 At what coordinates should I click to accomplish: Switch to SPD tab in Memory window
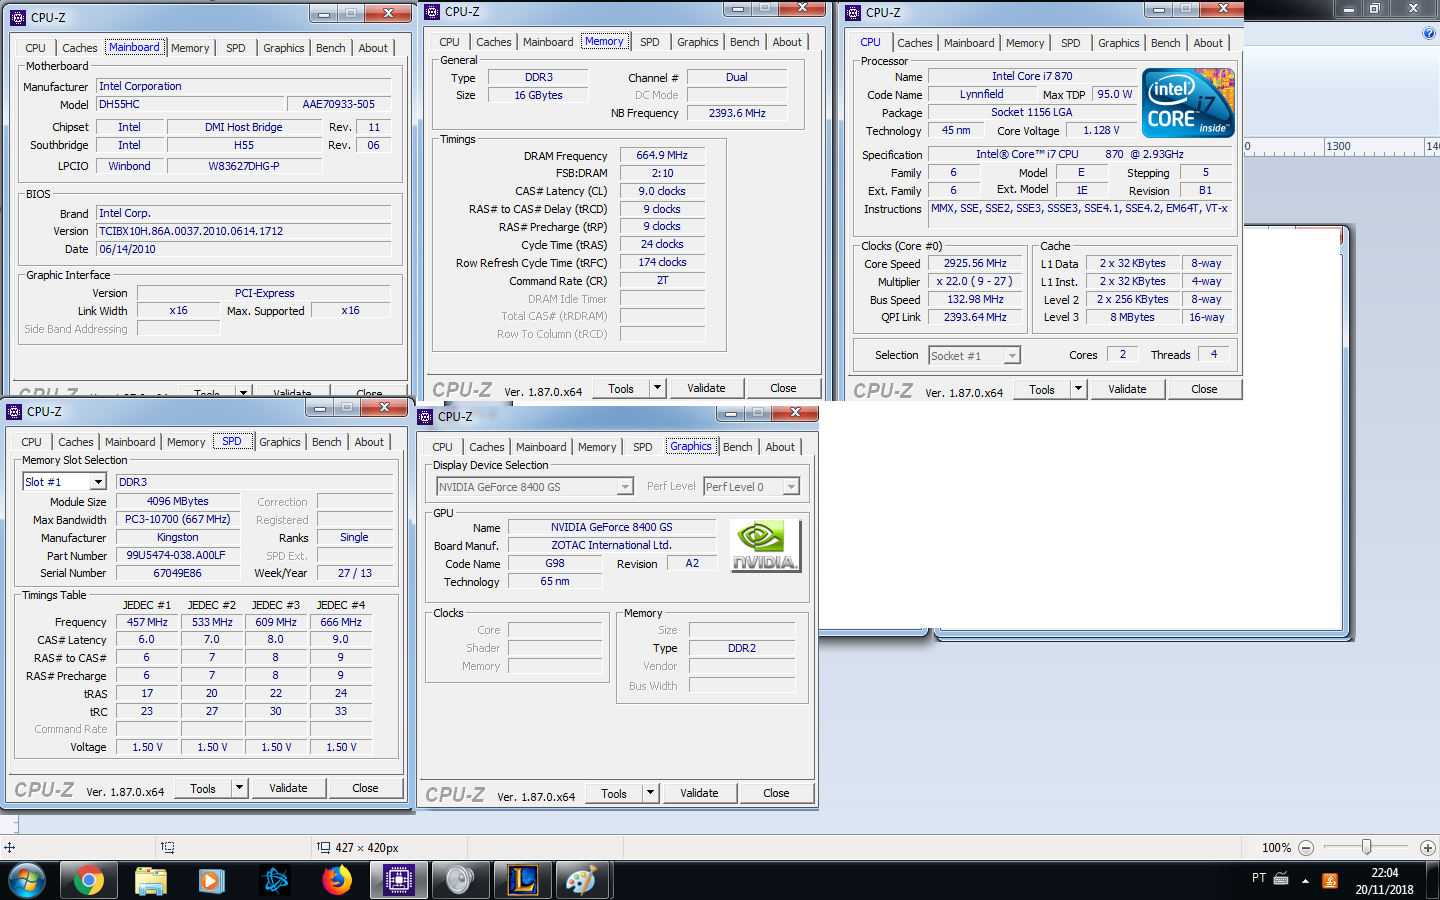[650, 42]
